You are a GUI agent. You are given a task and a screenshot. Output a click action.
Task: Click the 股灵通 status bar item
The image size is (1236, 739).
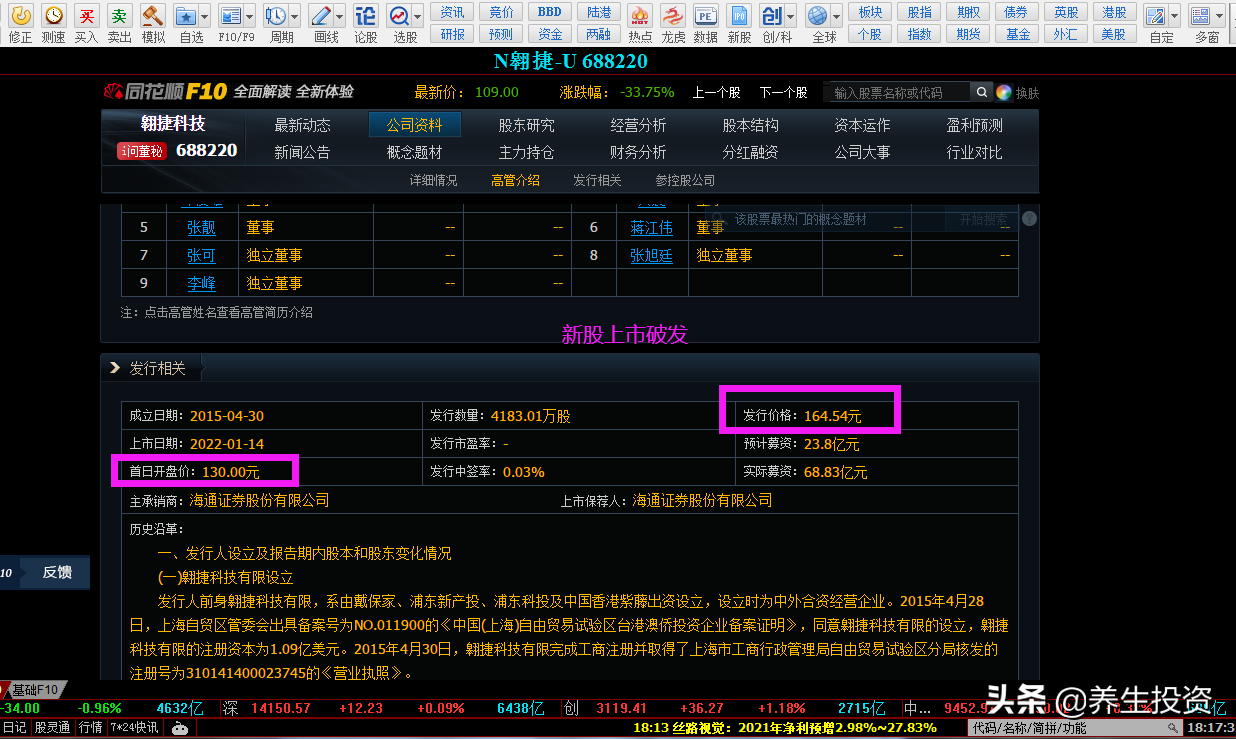click(52, 728)
